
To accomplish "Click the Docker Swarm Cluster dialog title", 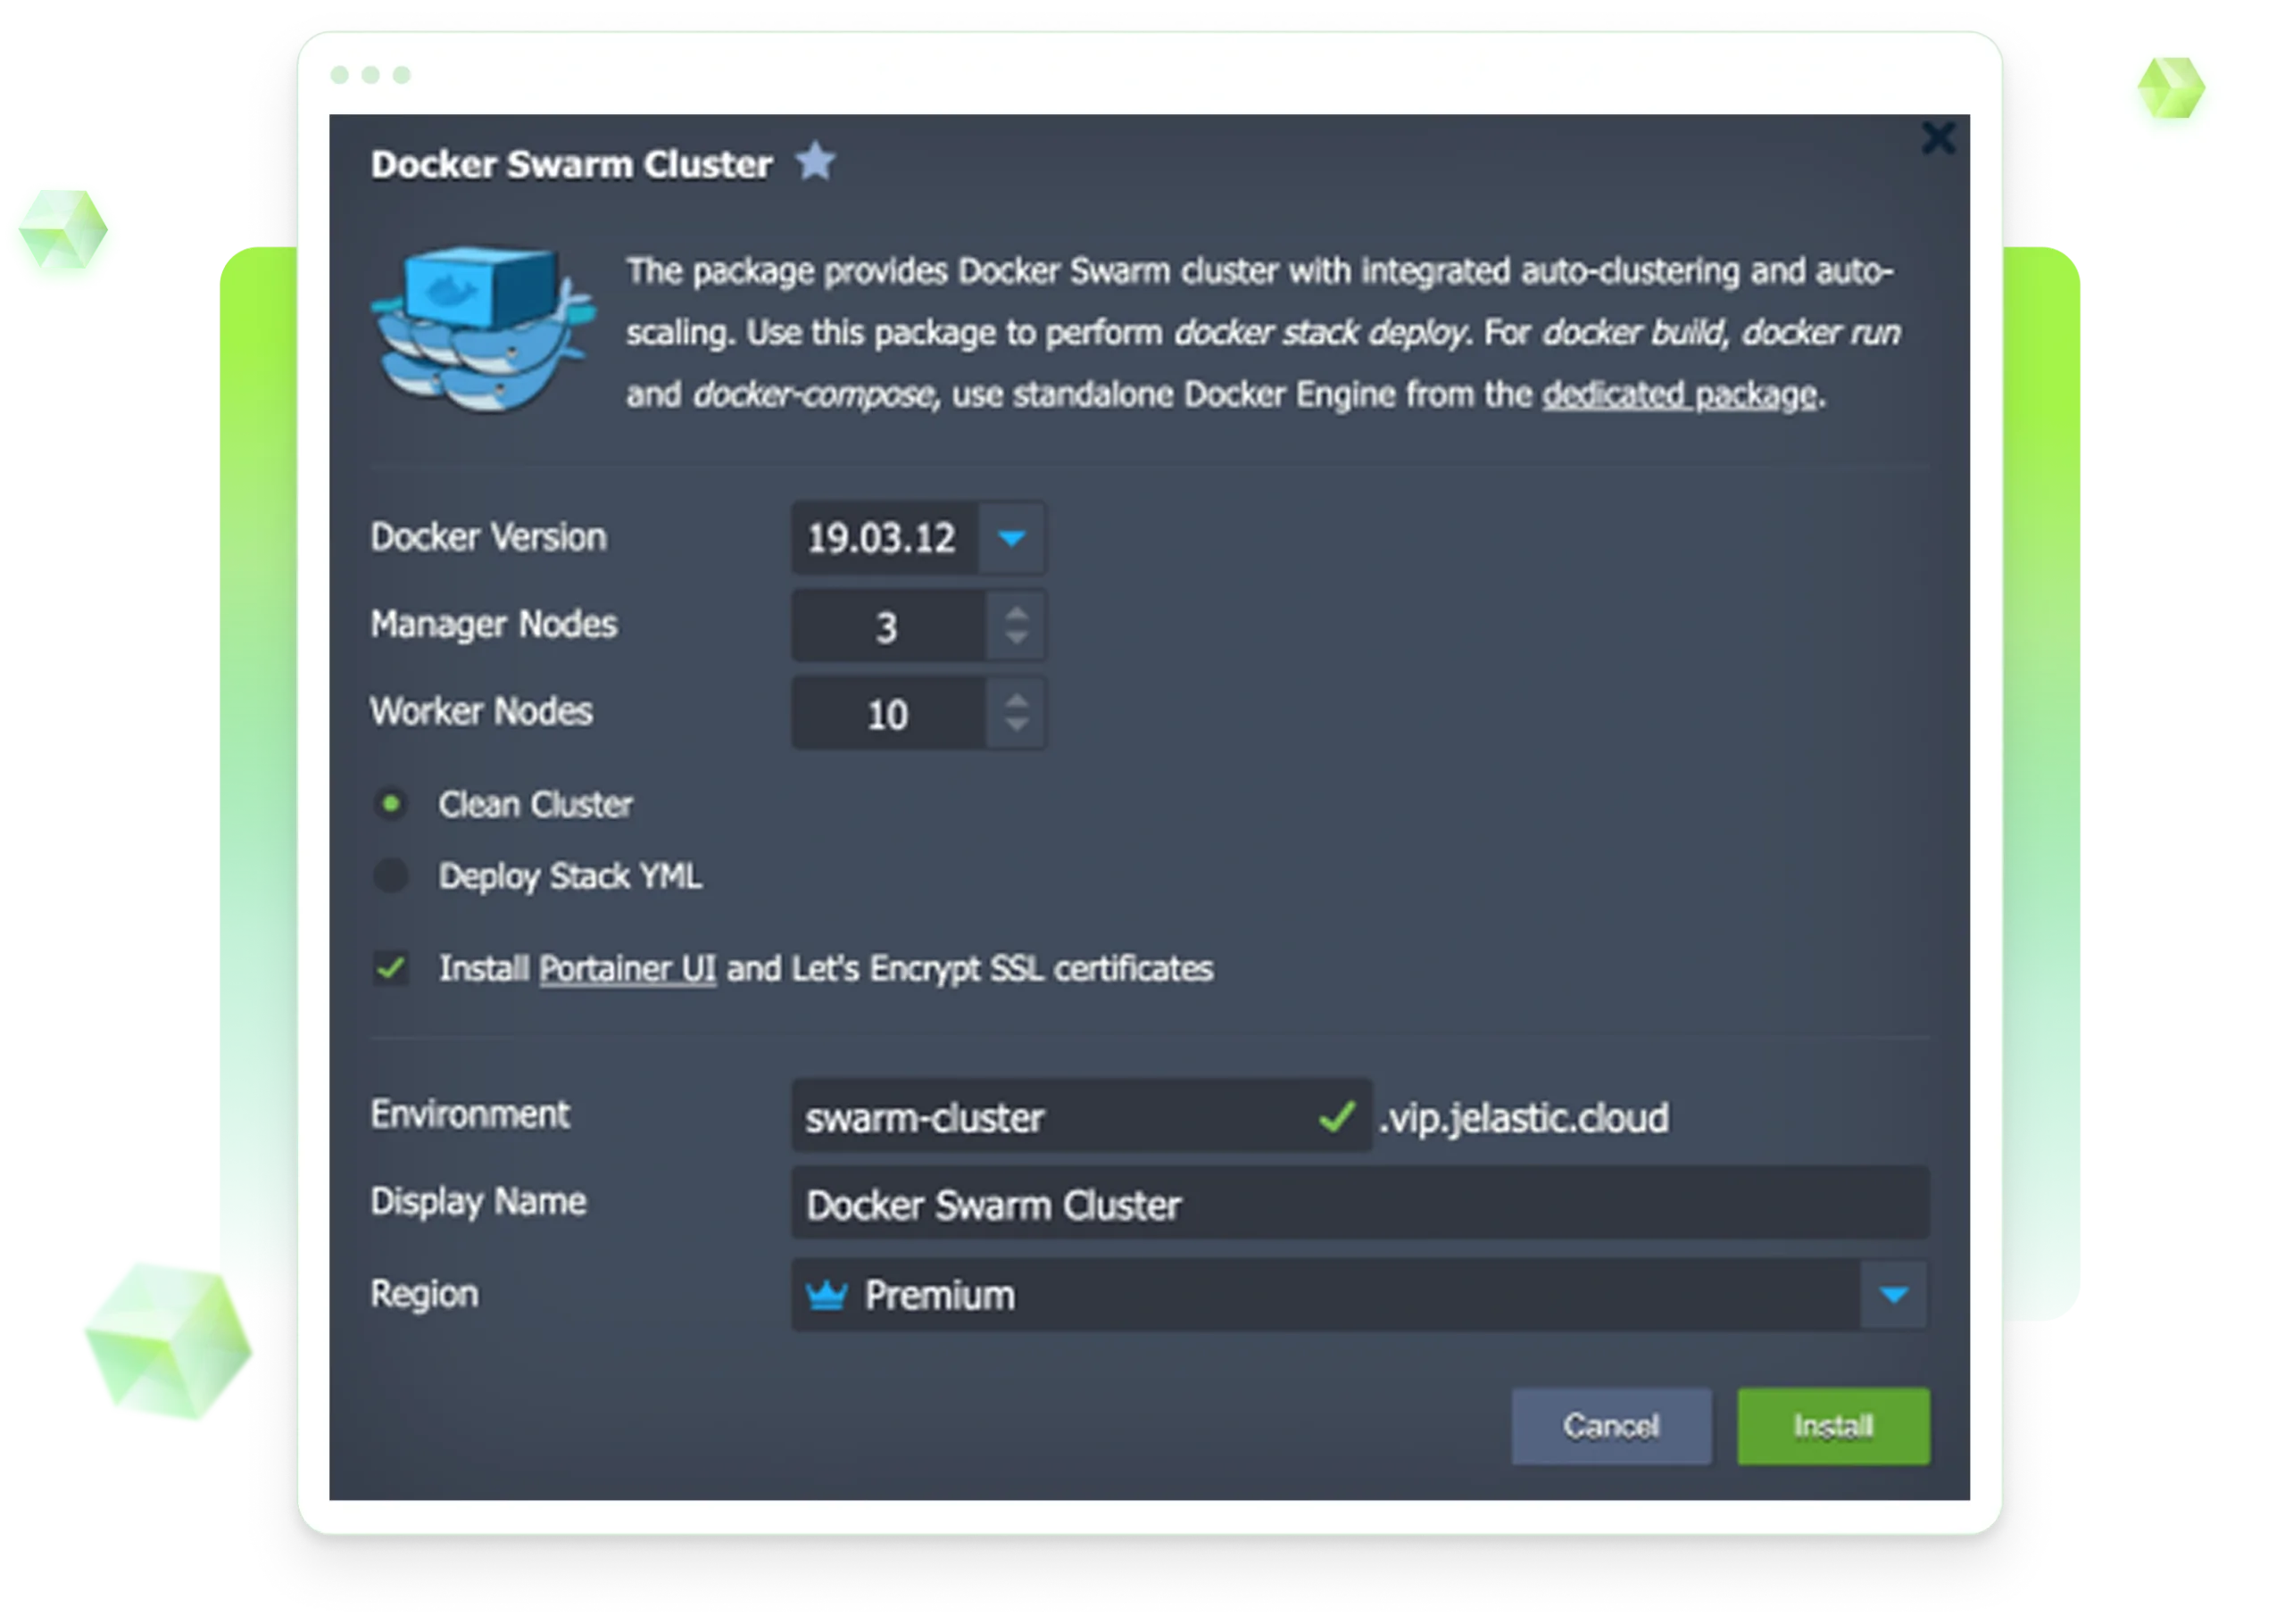I will coord(572,164).
